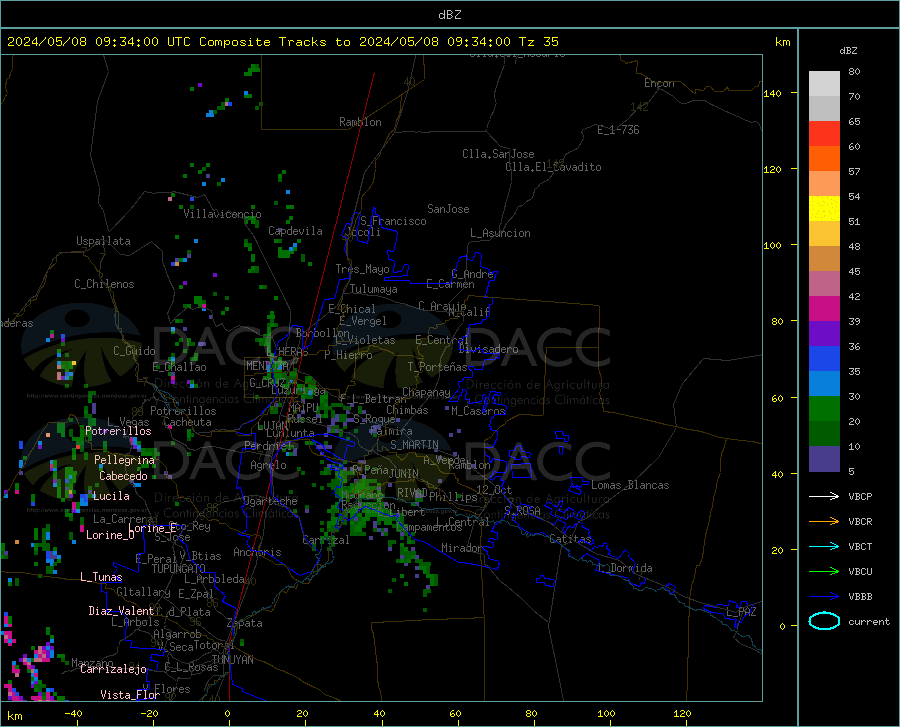Image resolution: width=900 pixels, height=727 pixels.
Task: Click the Potrerillos pink label
Action: [x=118, y=431]
